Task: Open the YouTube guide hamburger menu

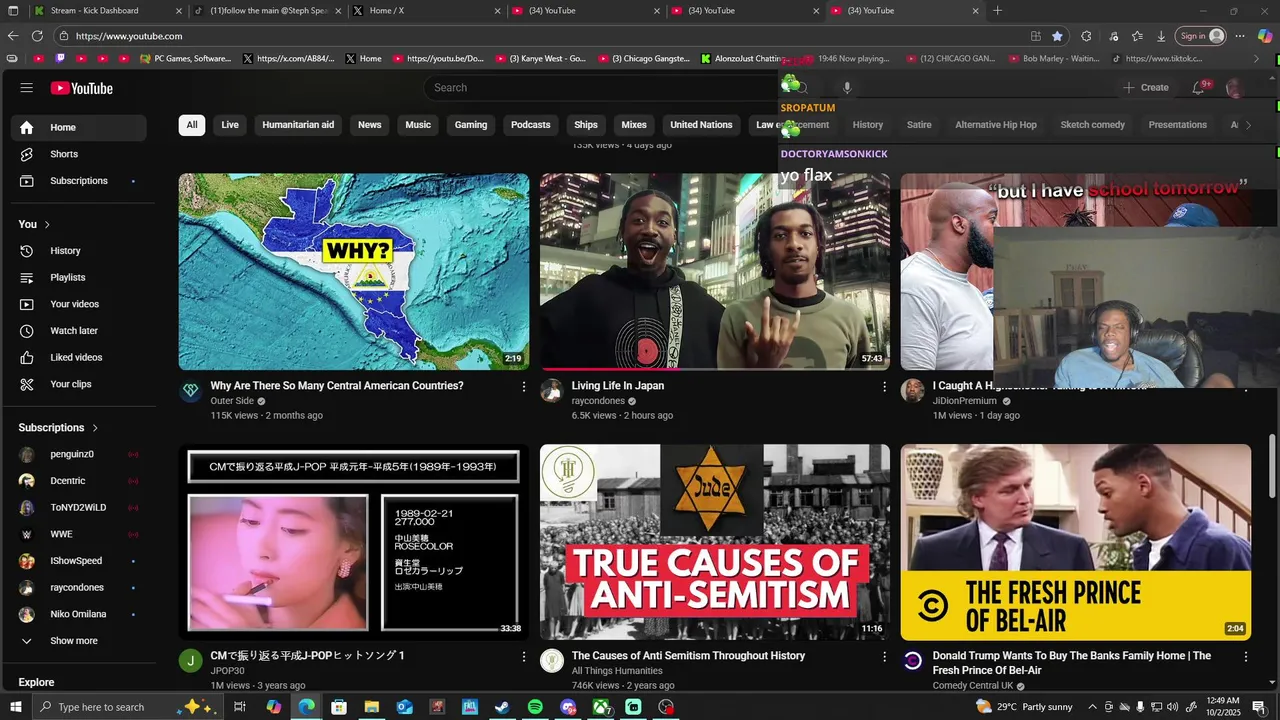Action: point(27,88)
